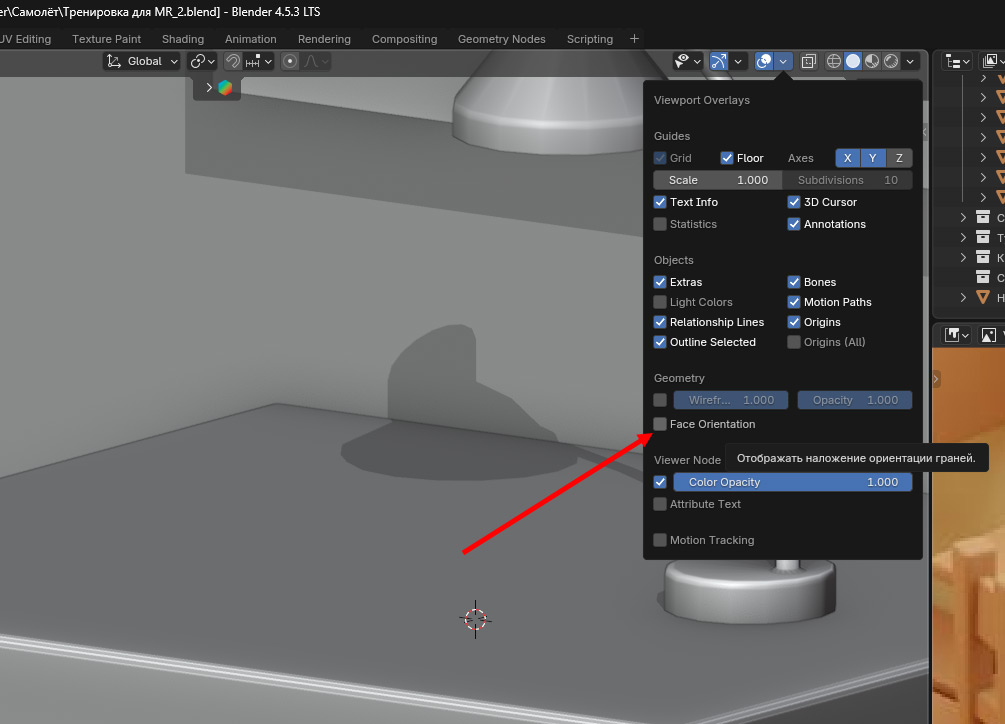The image size is (1005, 724).
Task: Disable the Z axis toggle
Action: (x=899, y=158)
